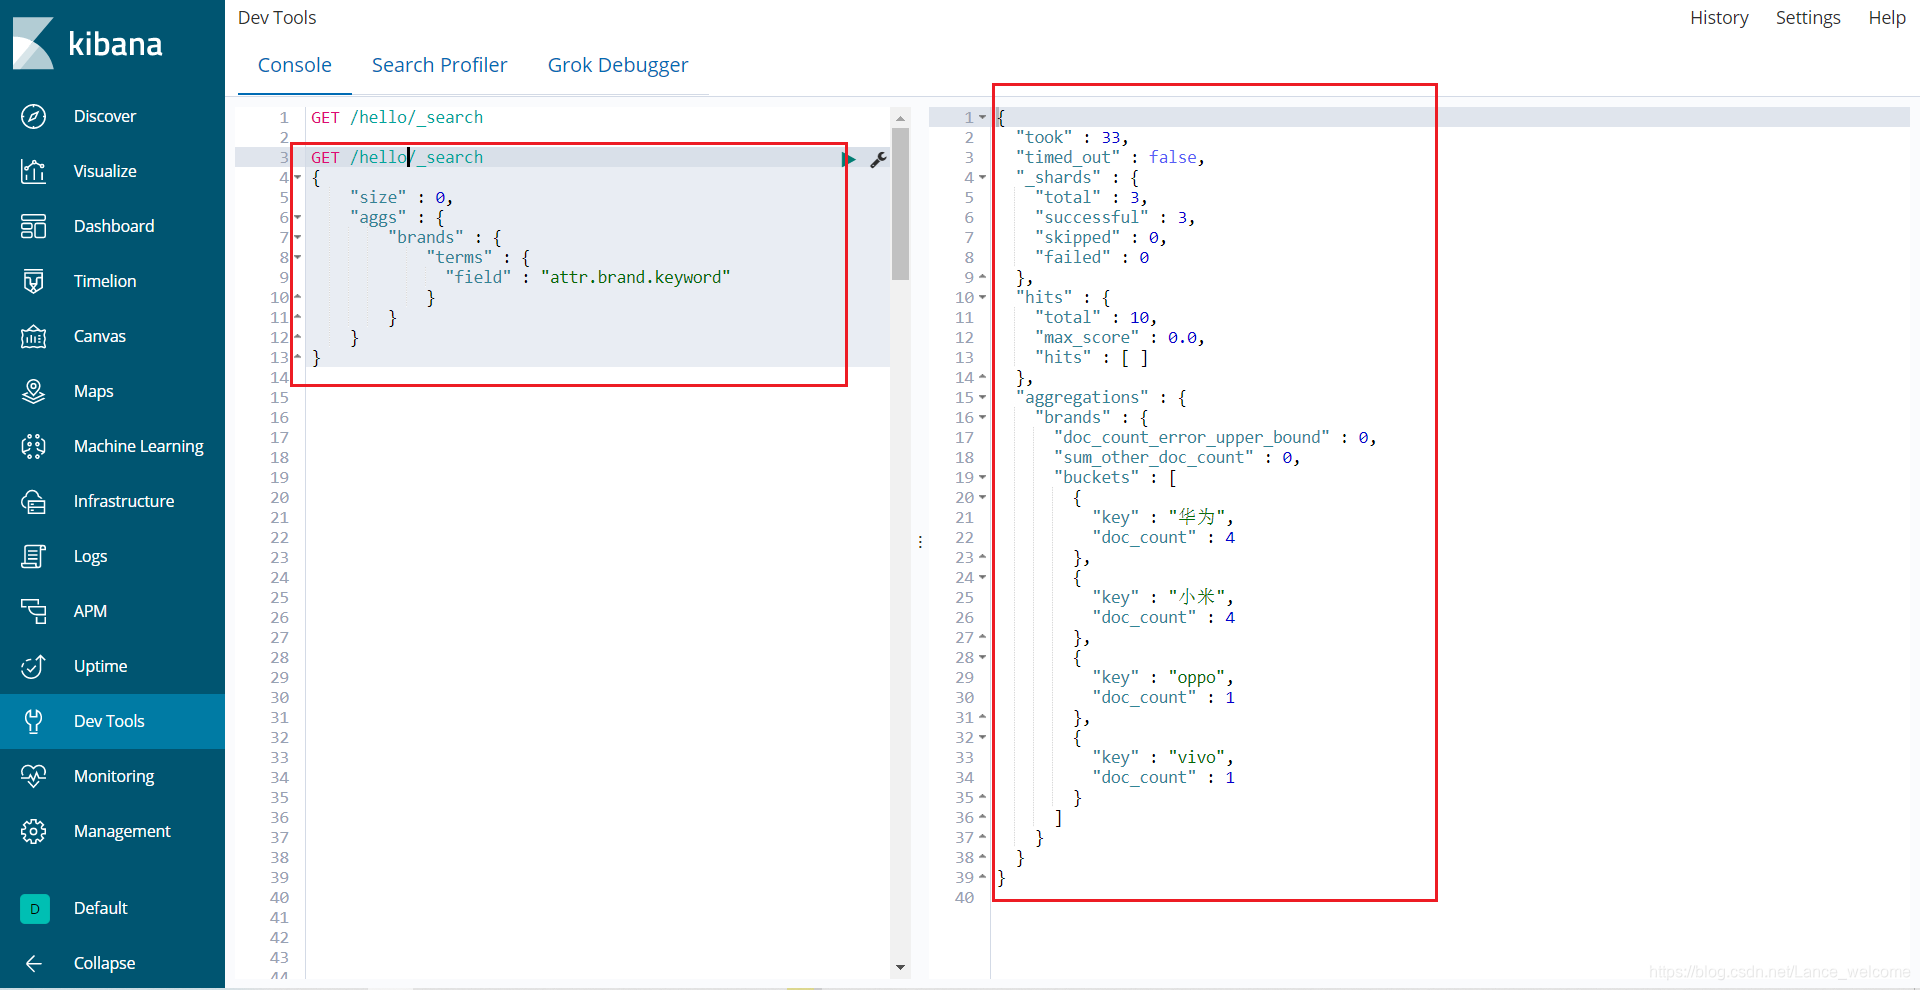This screenshot has width=1920, height=990.
Task: Open Management via gear icon
Action: tap(33, 831)
